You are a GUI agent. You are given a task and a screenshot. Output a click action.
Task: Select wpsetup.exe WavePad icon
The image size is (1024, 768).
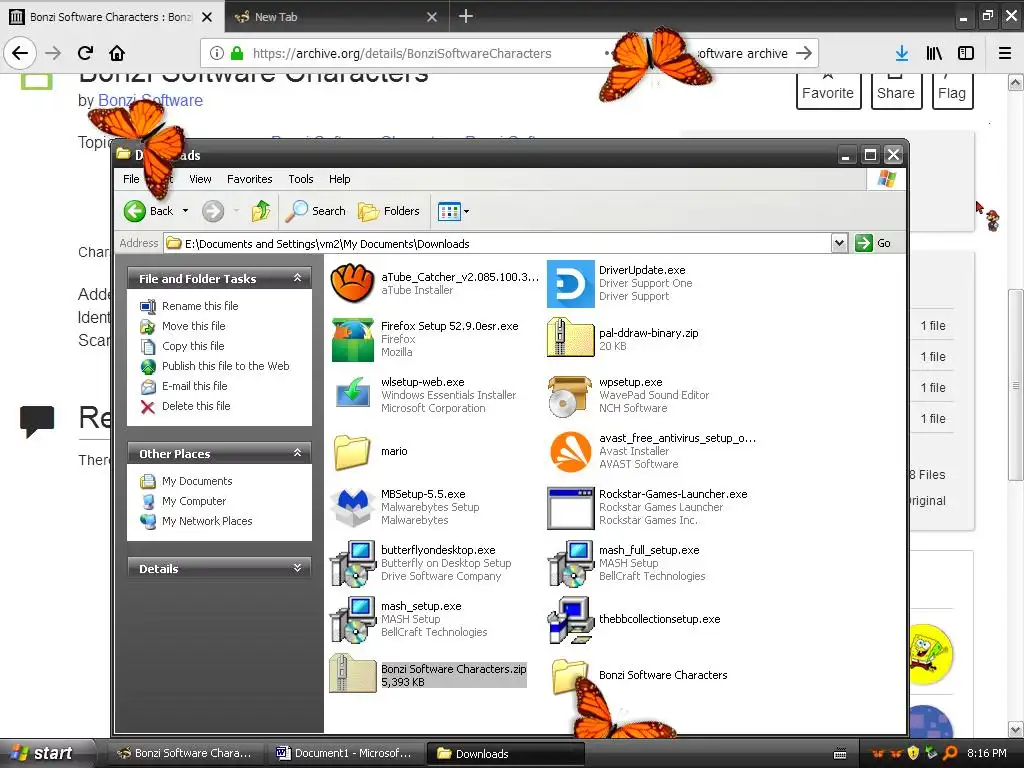coord(569,396)
